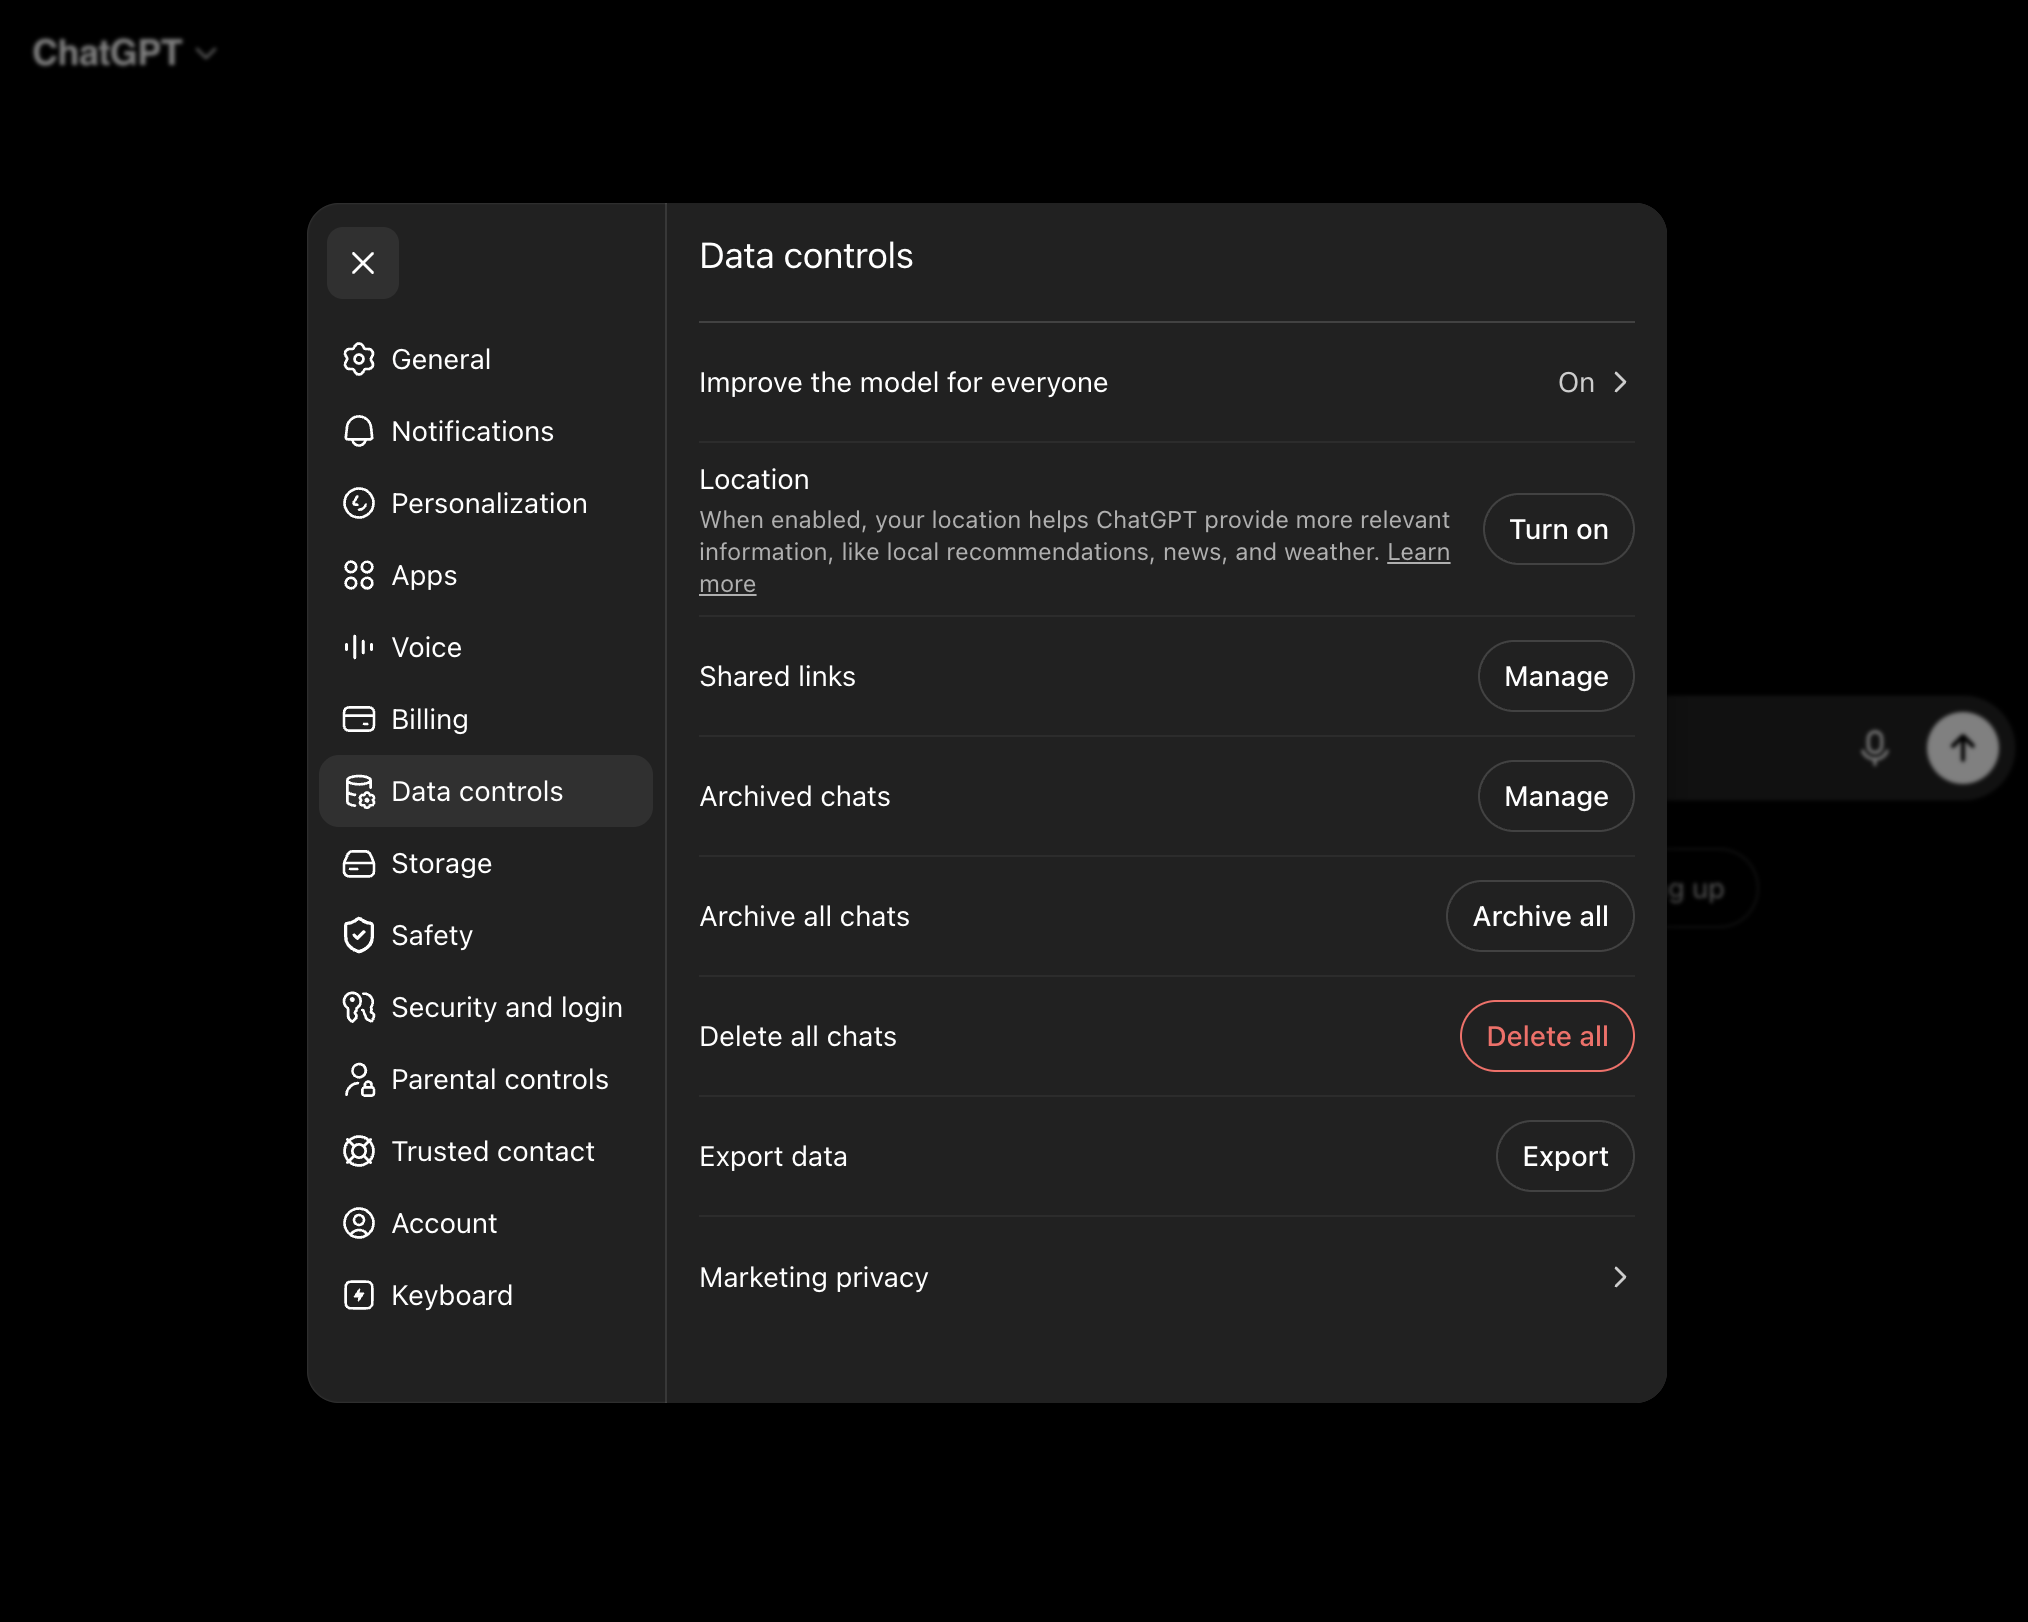The image size is (2028, 1622).
Task: Click the Apps grid icon
Action: click(359, 575)
